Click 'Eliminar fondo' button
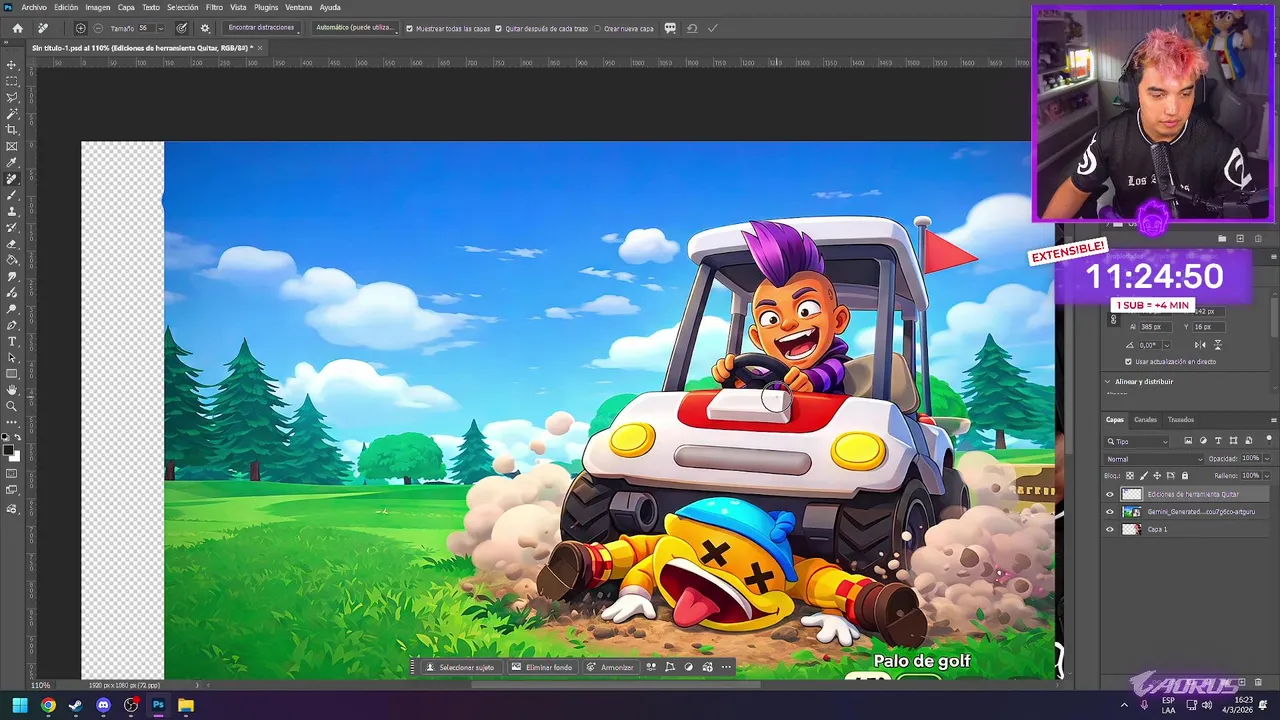 coord(542,667)
